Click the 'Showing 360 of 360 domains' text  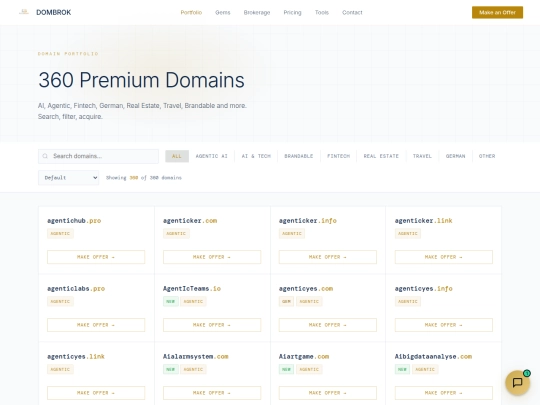[x=144, y=178]
